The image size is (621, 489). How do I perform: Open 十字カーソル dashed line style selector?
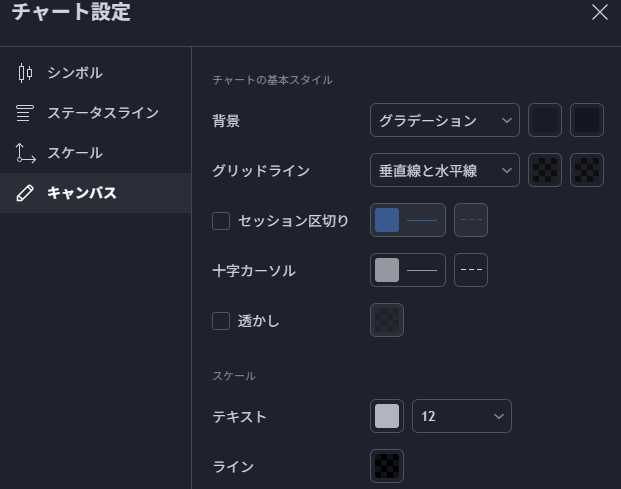pyautogui.click(x=471, y=270)
